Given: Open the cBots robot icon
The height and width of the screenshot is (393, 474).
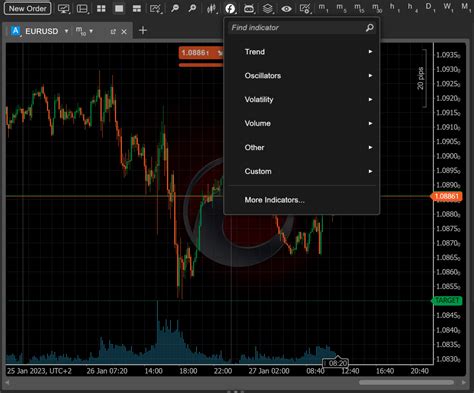Looking at the screenshot, I should pyautogui.click(x=249, y=8).
